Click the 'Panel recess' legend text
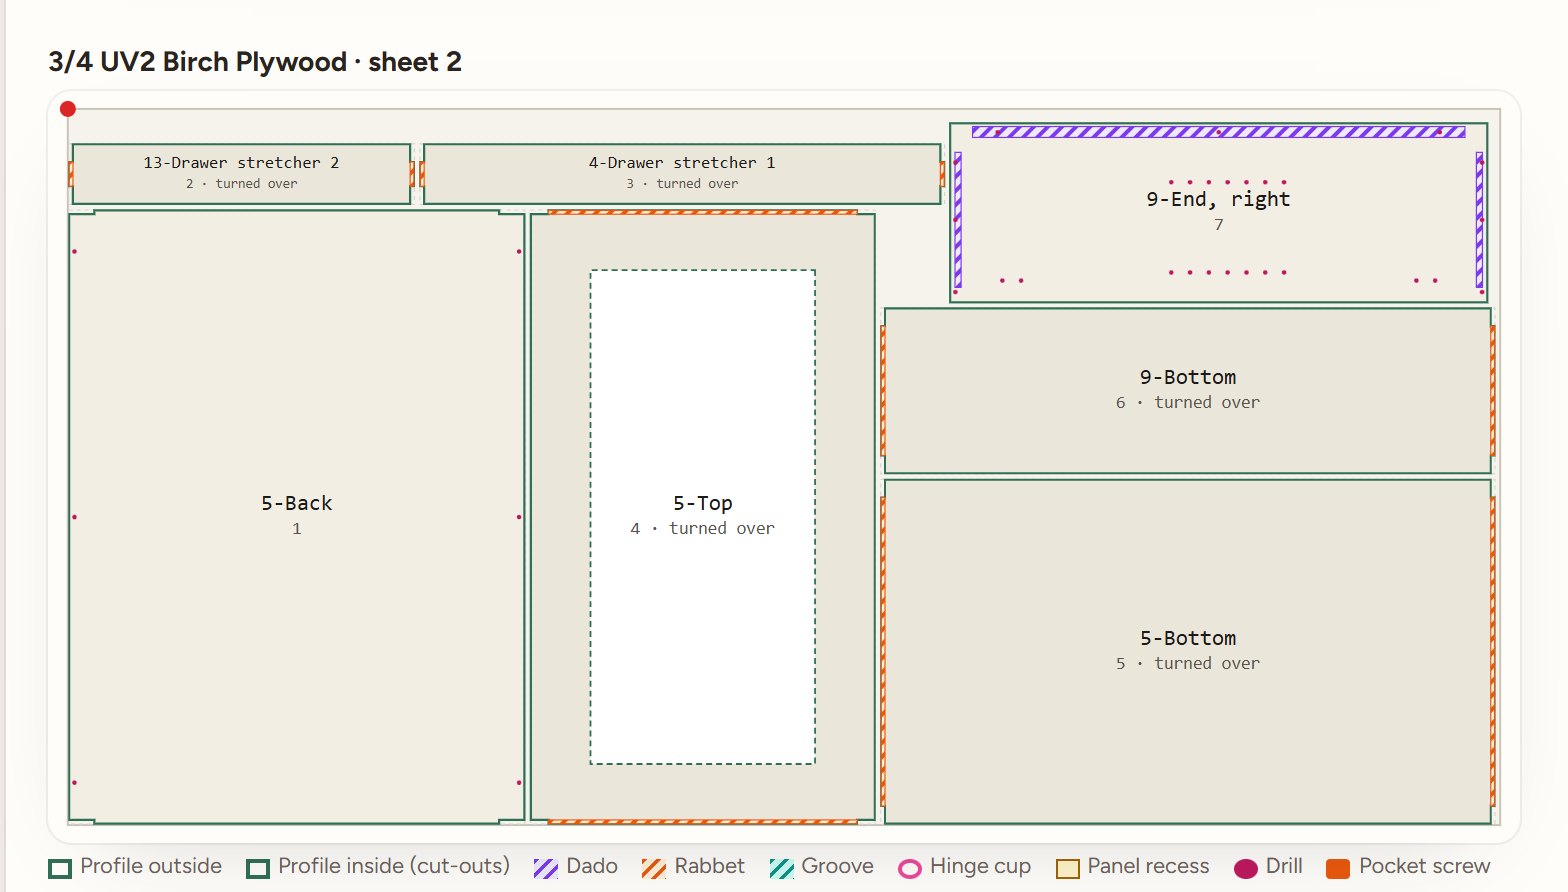This screenshot has width=1568, height=892. (x=1148, y=866)
